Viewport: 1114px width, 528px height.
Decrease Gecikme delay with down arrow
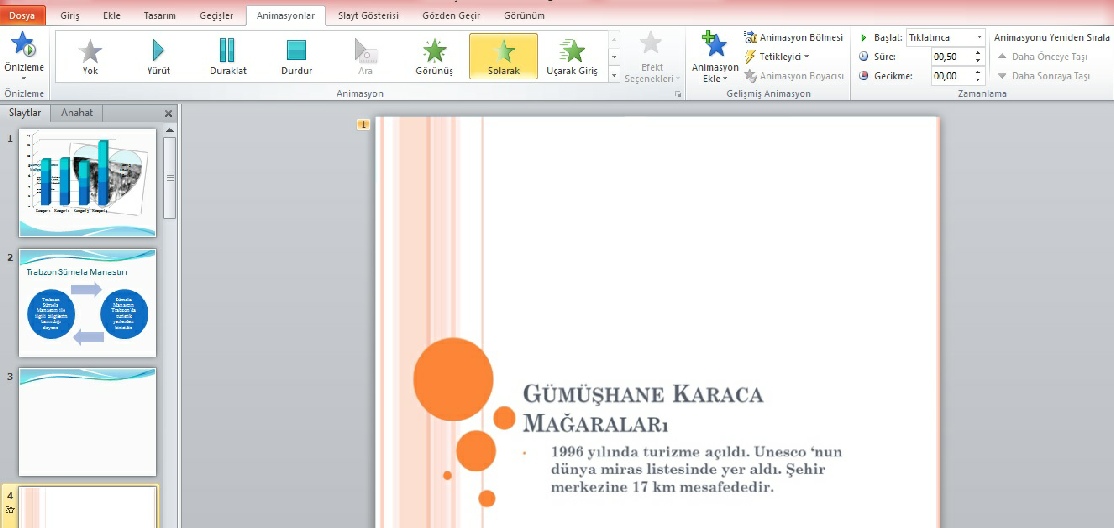tap(978, 80)
